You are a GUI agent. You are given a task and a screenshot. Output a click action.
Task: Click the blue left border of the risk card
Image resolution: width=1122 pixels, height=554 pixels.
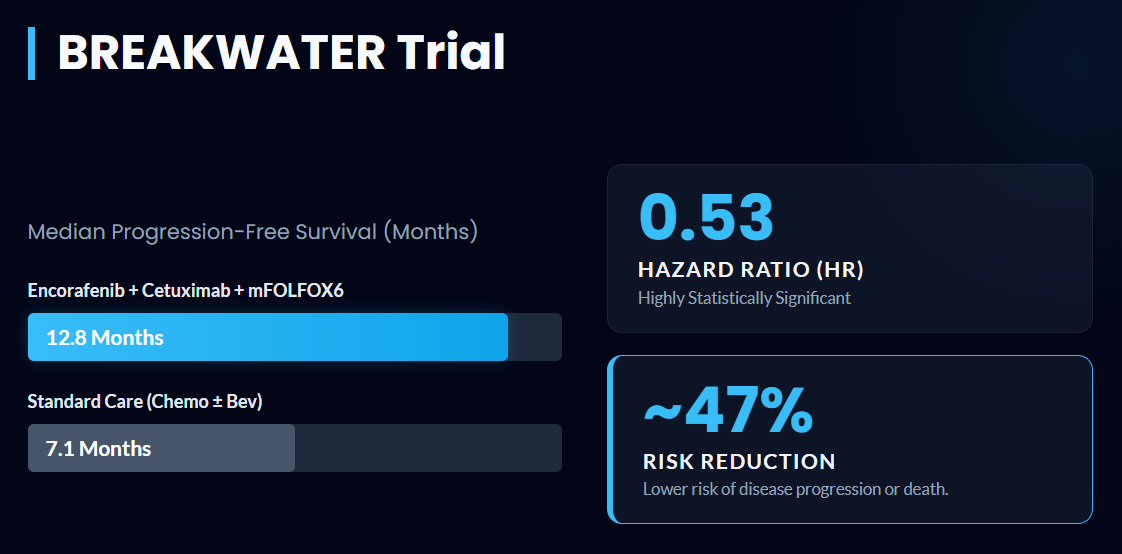point(610,439)
